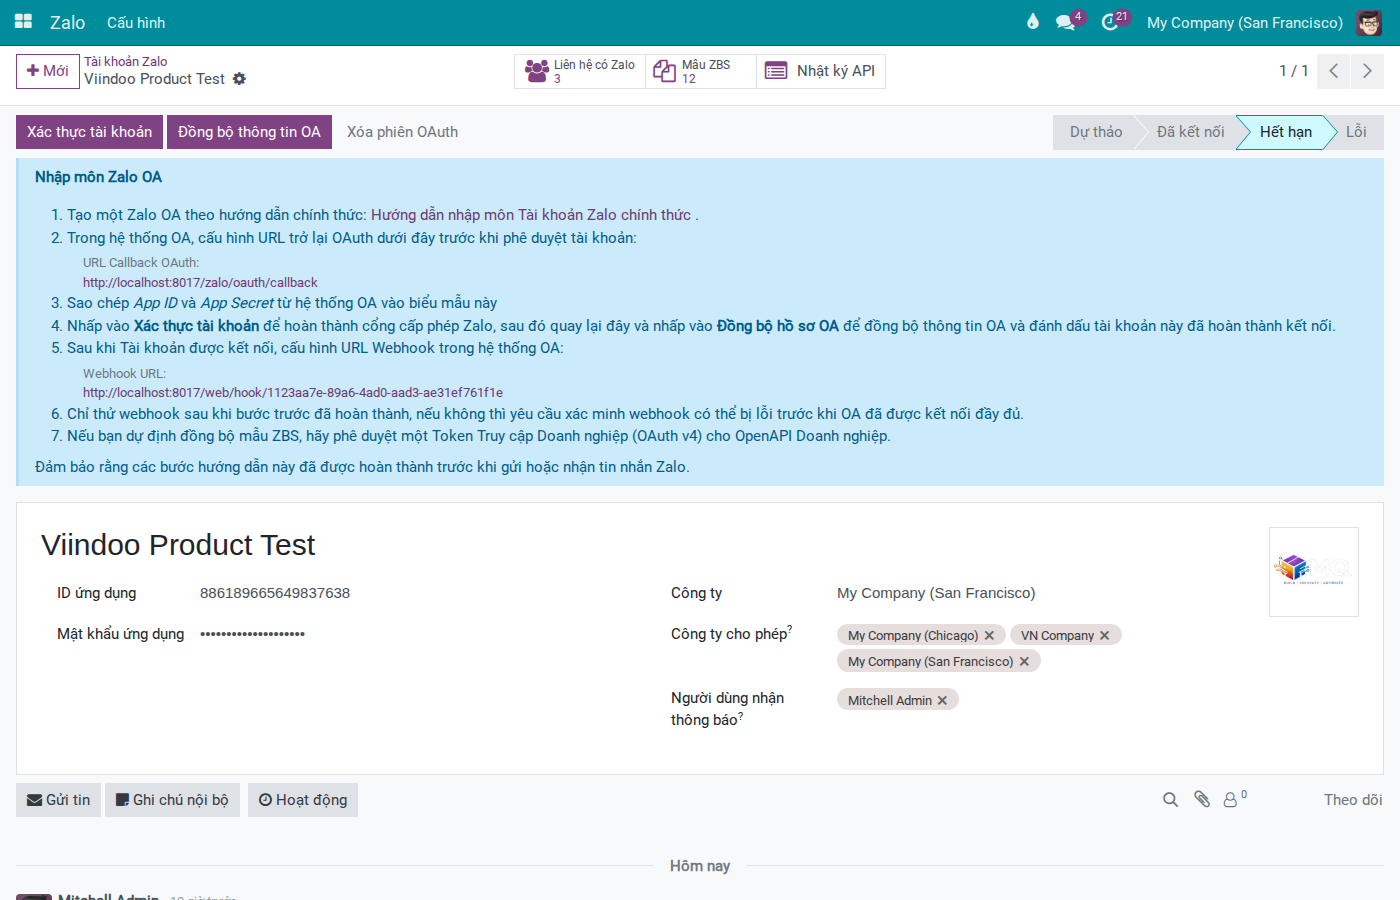Attach files with paperclip icon
This screenshot has height=900, width=1400.
(1202, 800)
